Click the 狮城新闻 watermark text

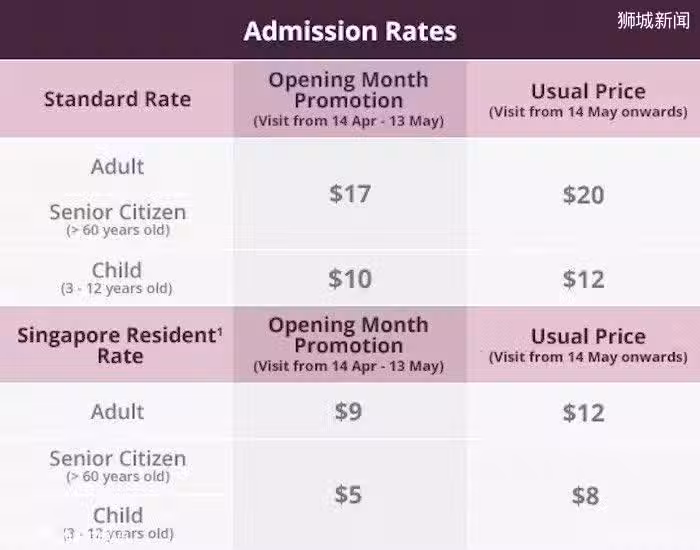pyautogui.click(x=654, y=21)
